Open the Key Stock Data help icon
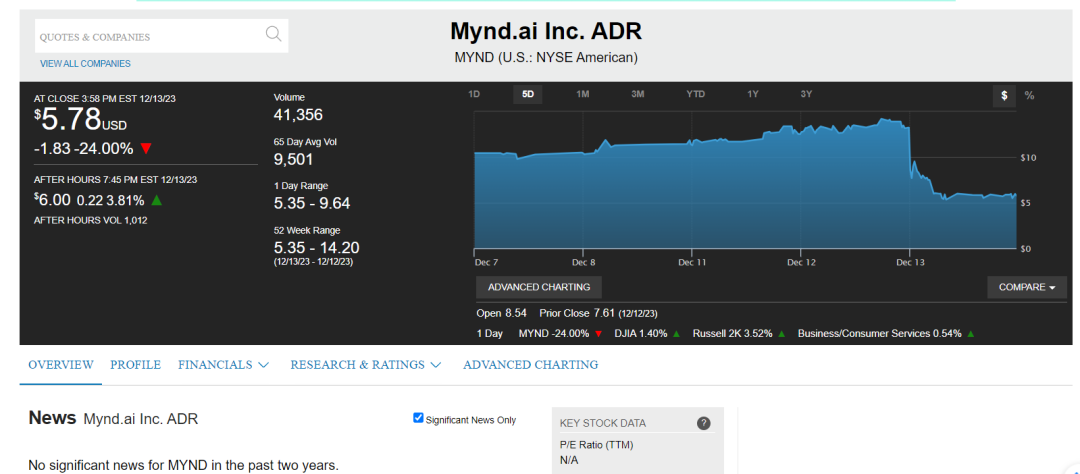The height and width of the screenshot is (474, 1080). pos(703,423)
